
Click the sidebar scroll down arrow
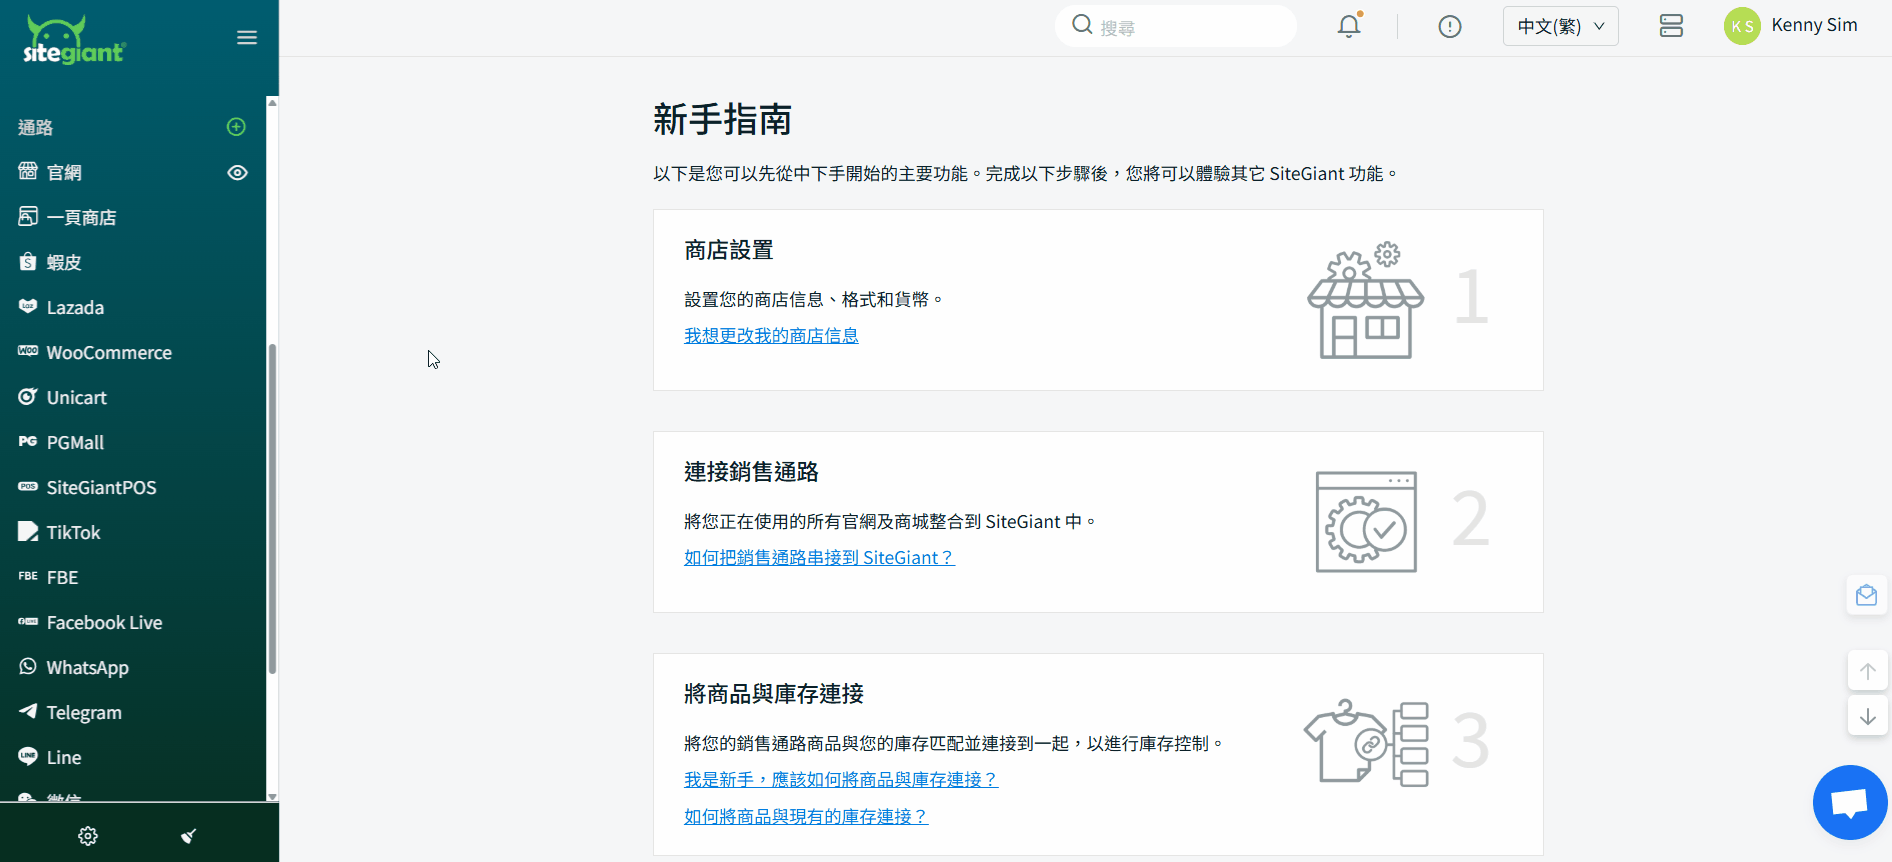(272, 796)
